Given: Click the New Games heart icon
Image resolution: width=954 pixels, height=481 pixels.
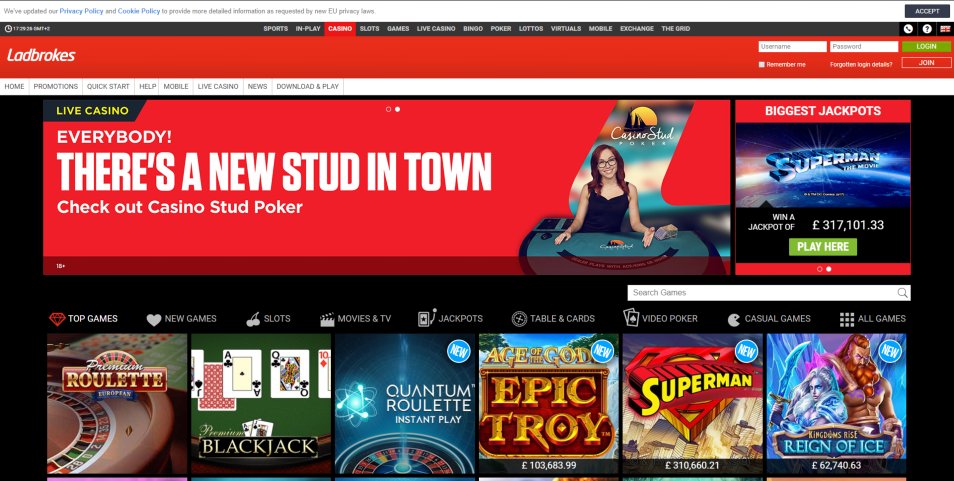Looking at the screenshot, I should click(x=154, y=319).
